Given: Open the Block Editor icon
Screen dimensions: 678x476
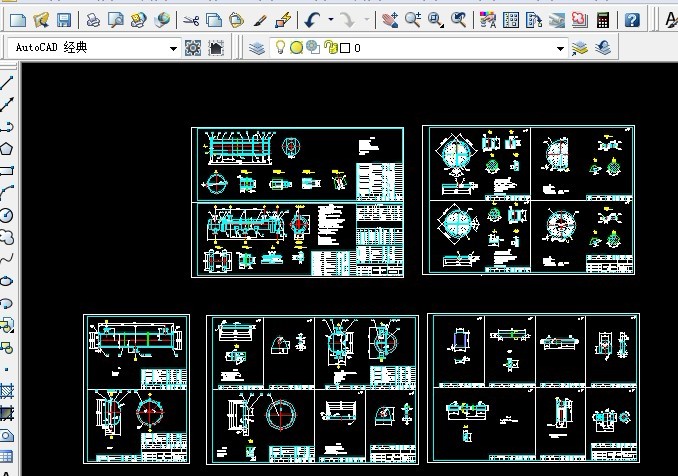Looking at the screenshot, I should click(283, 20).
